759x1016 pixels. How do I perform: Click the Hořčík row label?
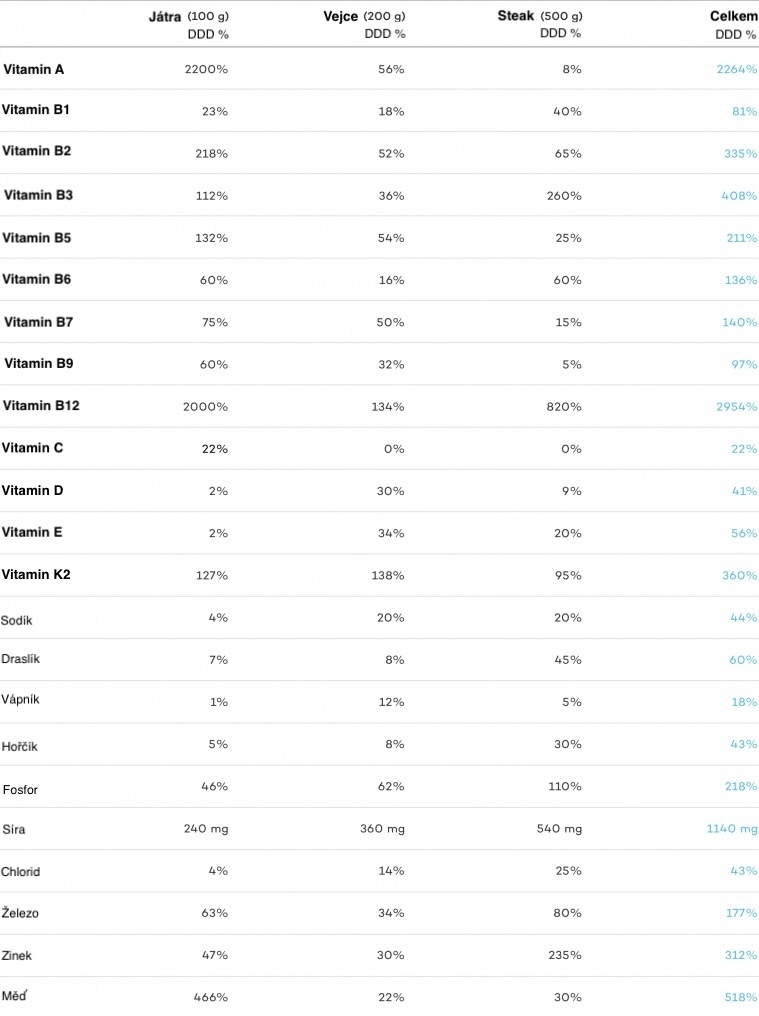[19, 746]
